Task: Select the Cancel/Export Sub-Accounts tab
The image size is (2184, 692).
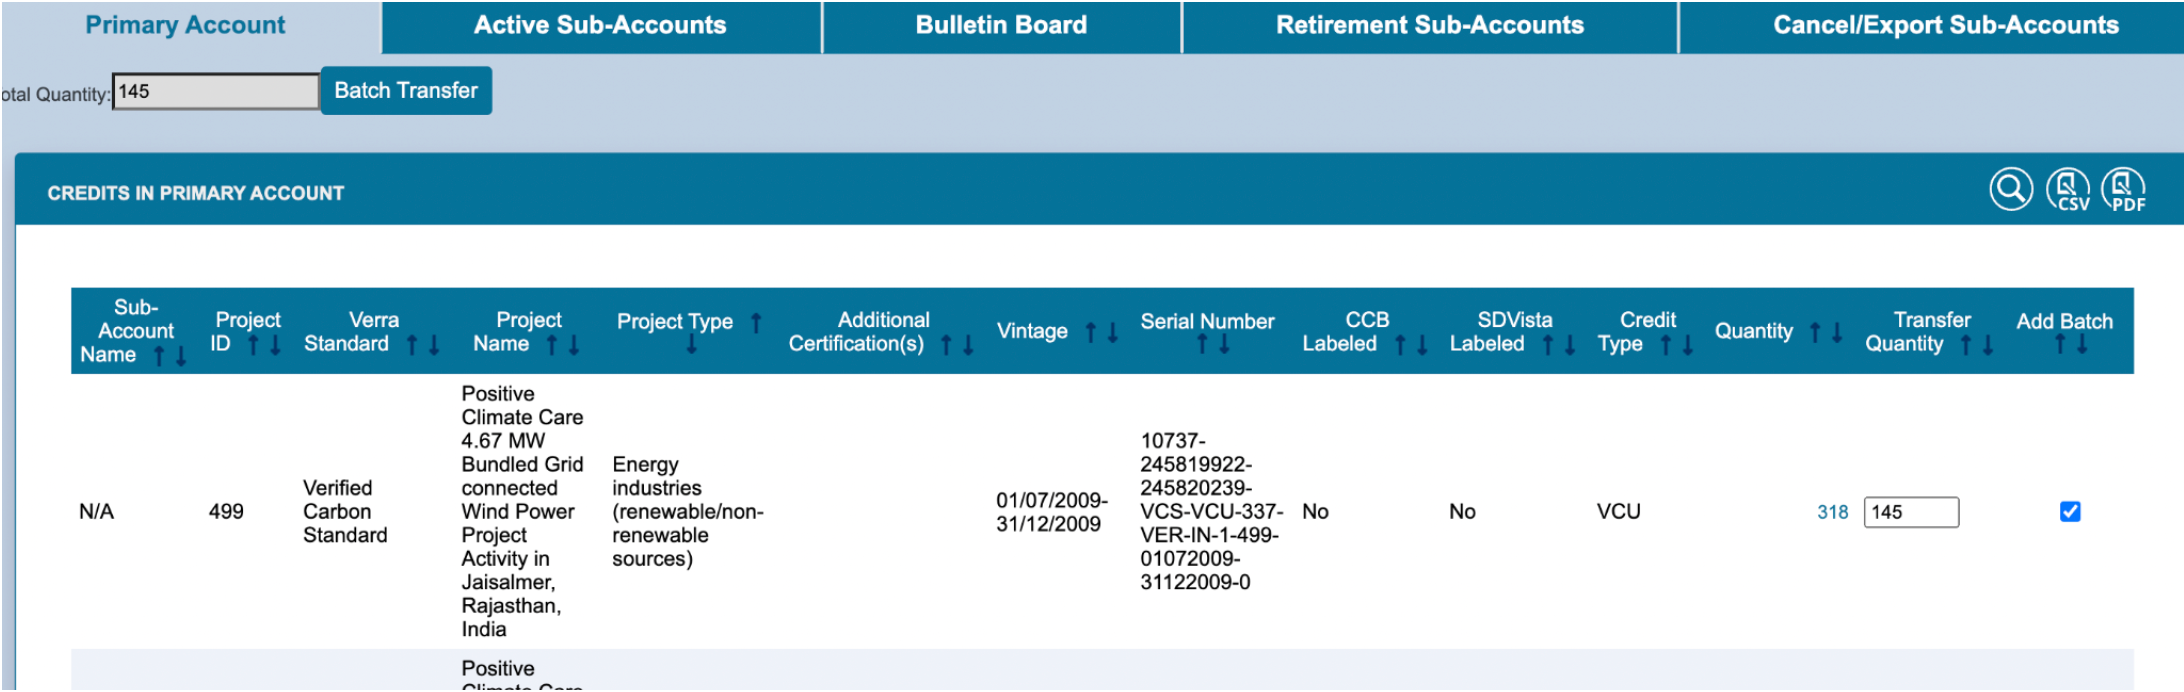Action: point(1945,26)
